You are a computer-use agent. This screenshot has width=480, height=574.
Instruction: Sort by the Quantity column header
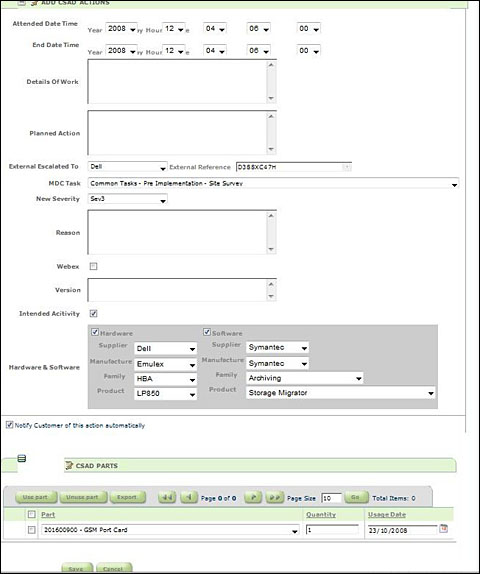(321, 514)
